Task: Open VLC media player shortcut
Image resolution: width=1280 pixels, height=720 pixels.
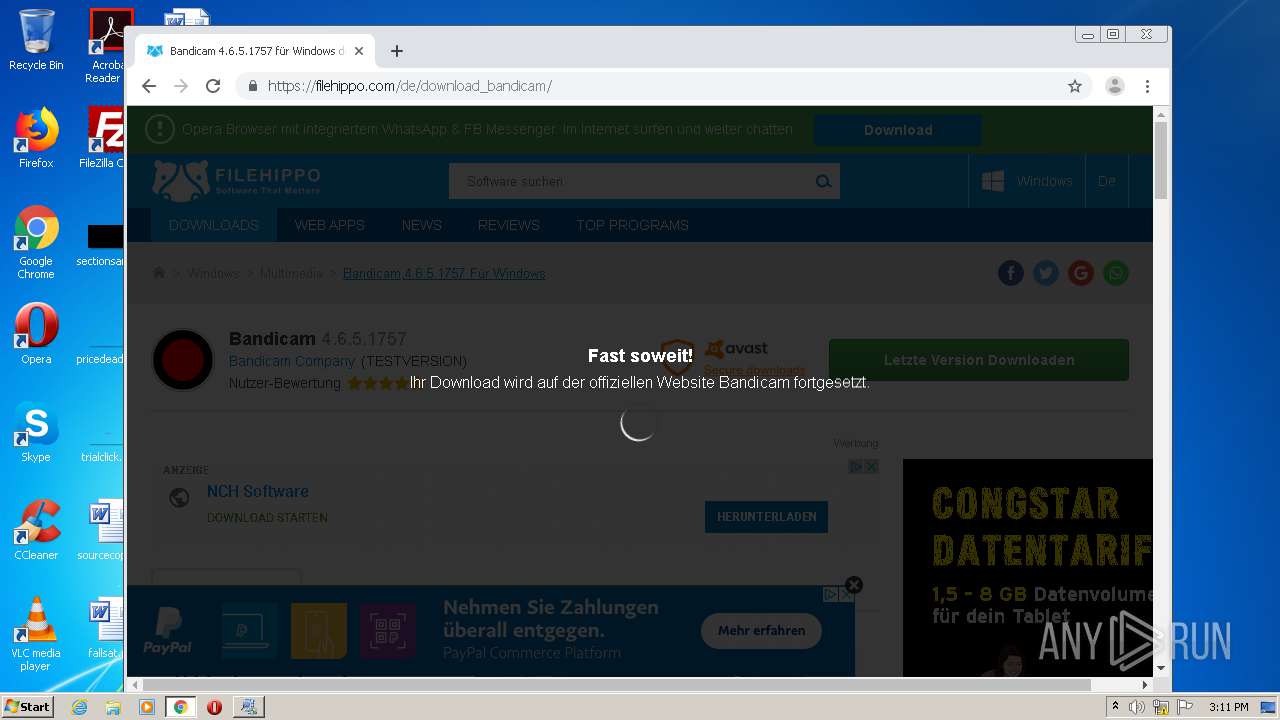Action: point(36,634)
